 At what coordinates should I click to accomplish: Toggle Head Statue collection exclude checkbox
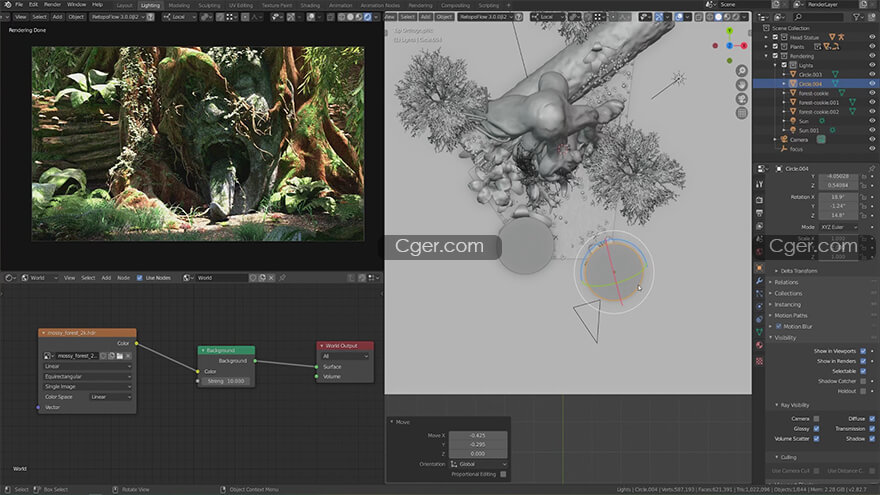point(776,37)
